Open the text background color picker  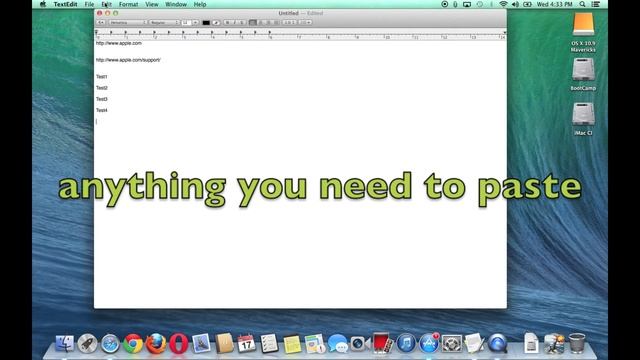(216, 22)
